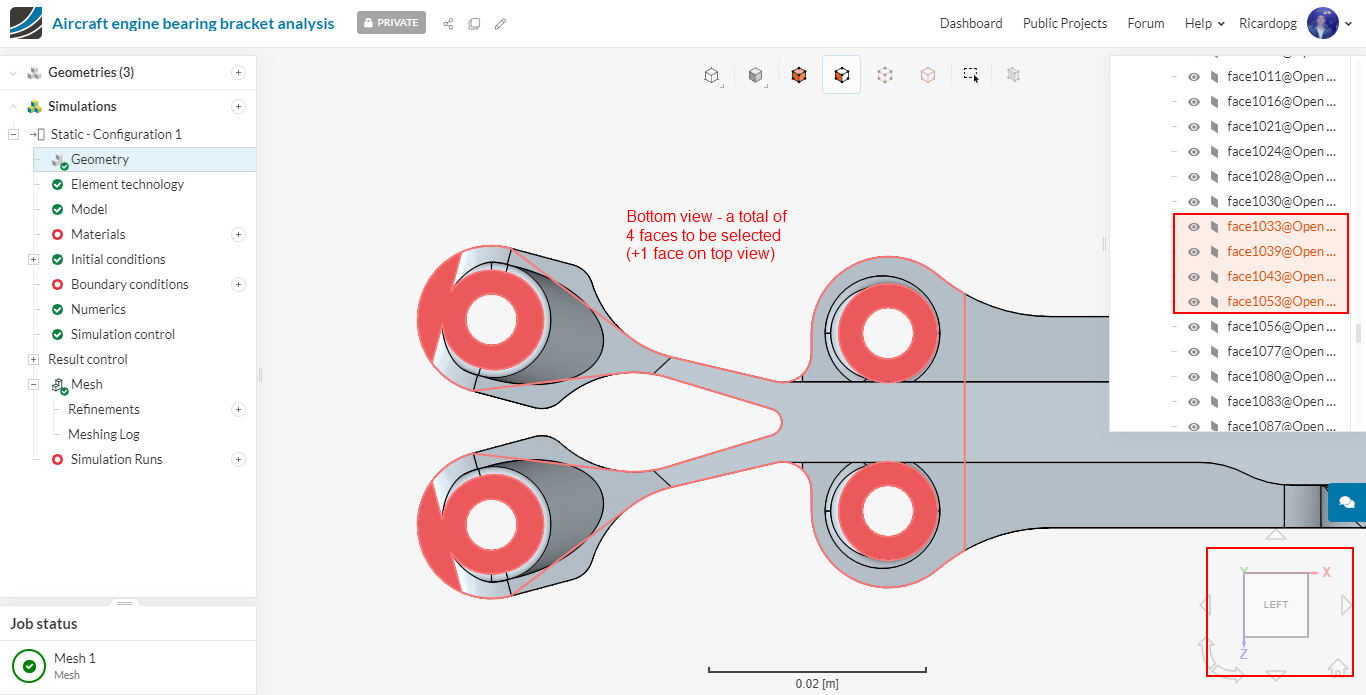Click the SimScale logo
Screen dimensions: 1366x695
26,22
